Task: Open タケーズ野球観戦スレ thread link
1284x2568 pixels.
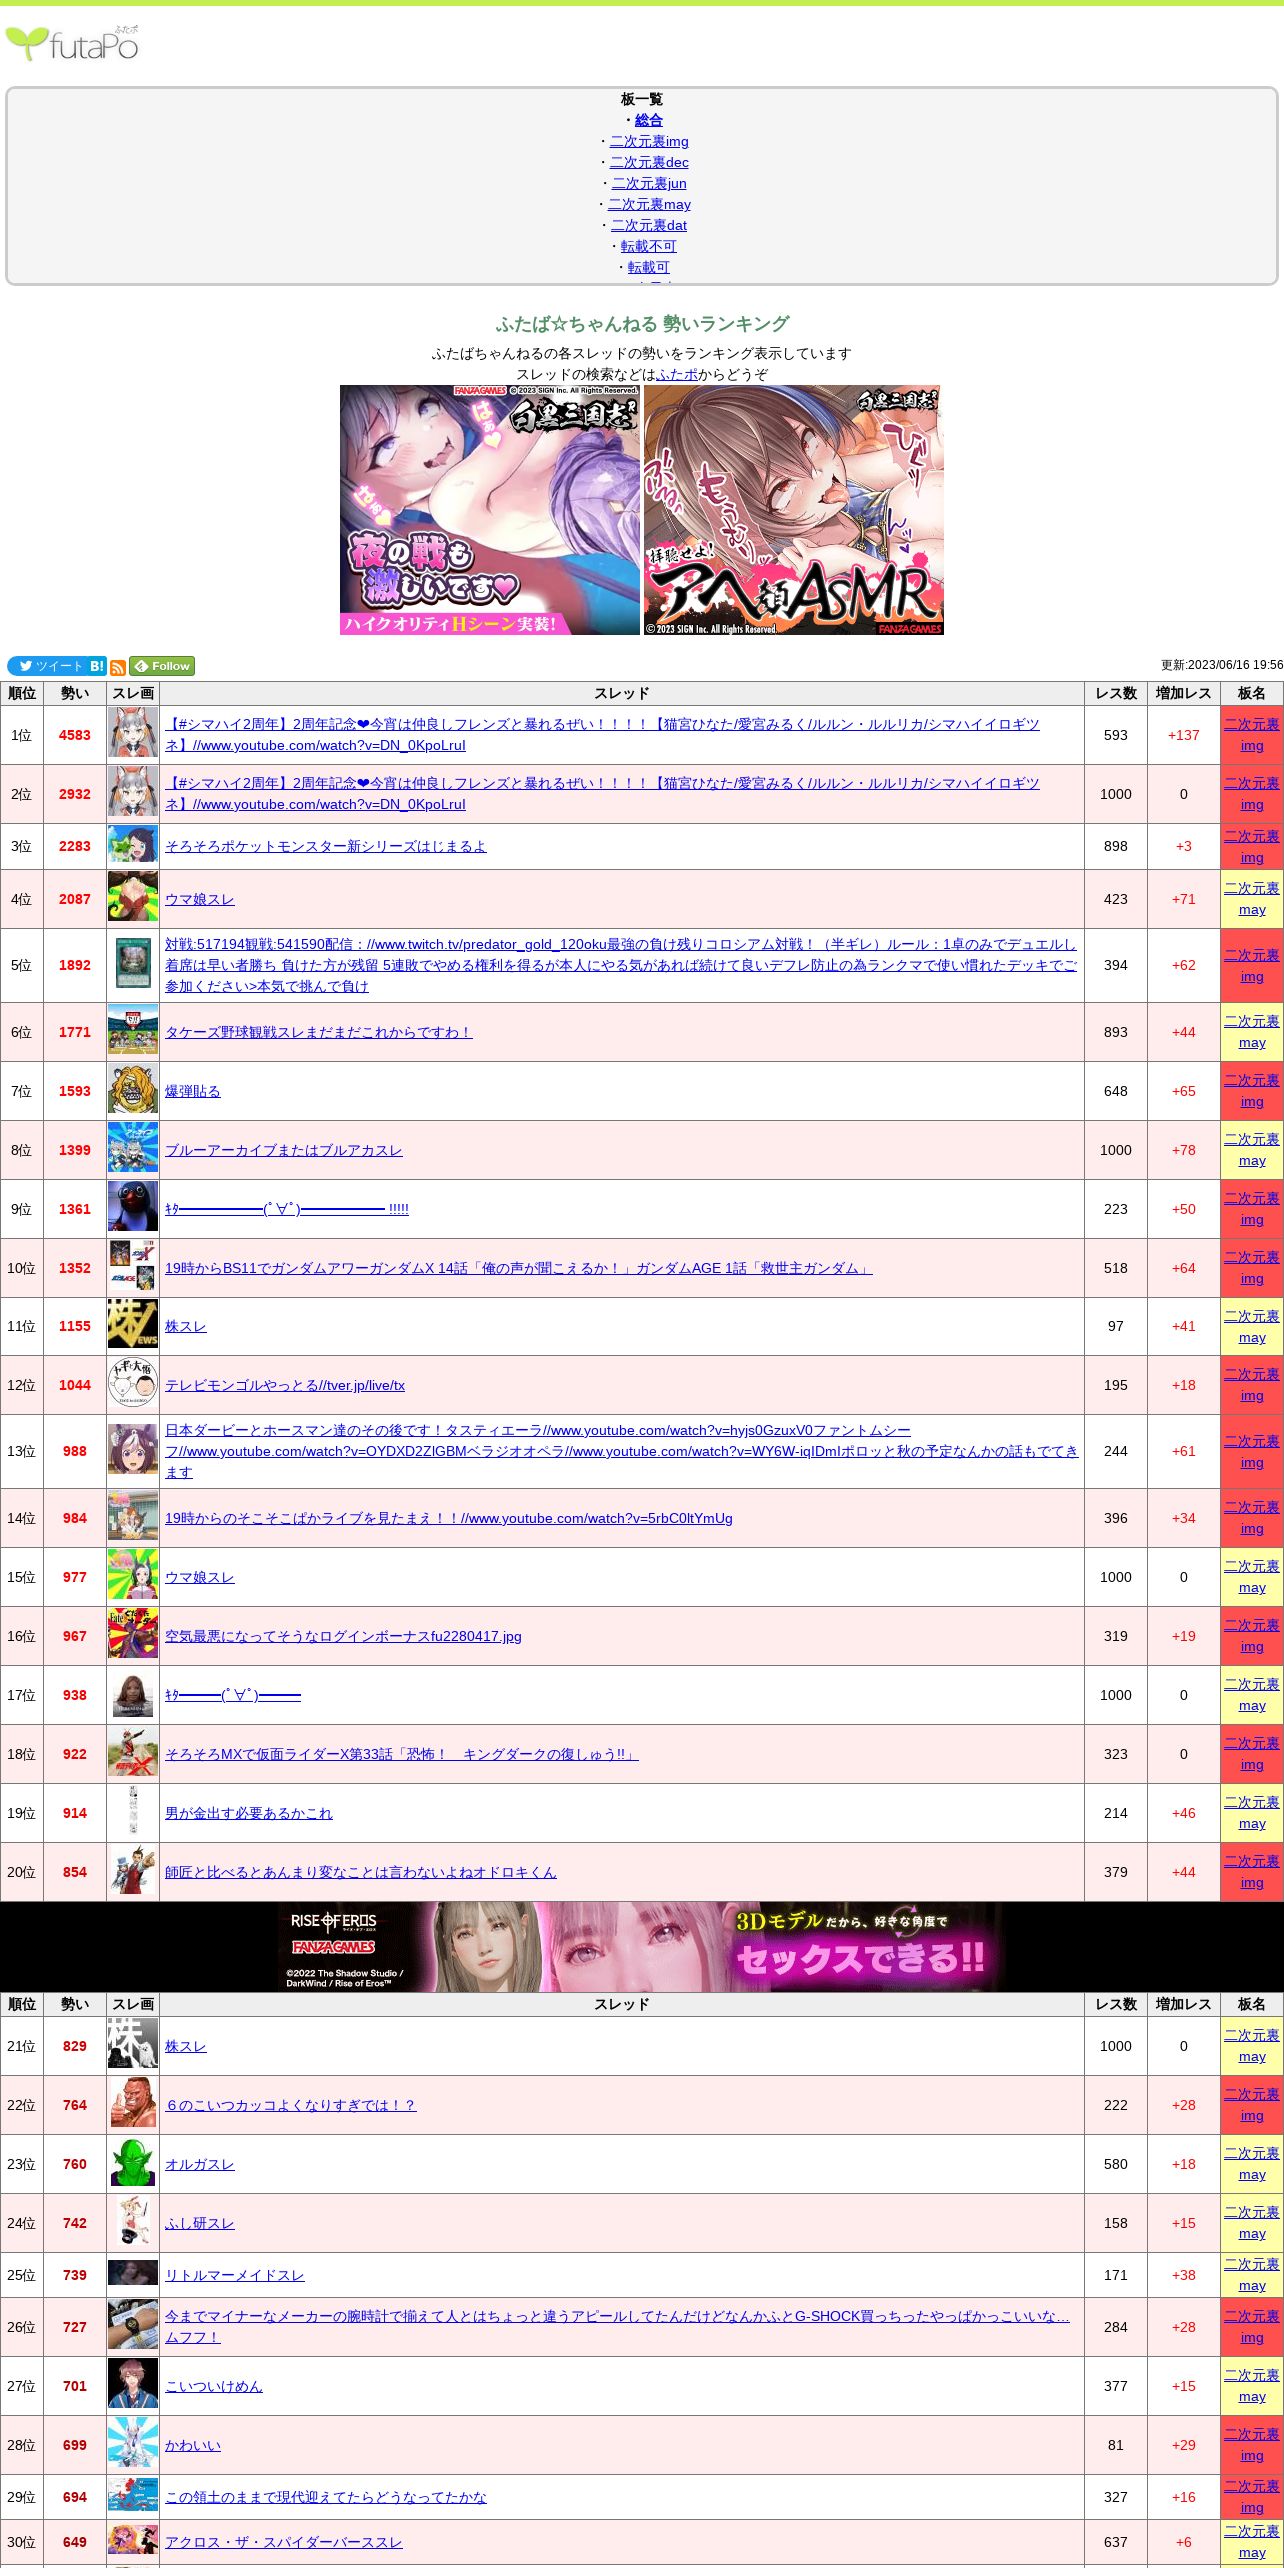Action: pos(318,1032)
